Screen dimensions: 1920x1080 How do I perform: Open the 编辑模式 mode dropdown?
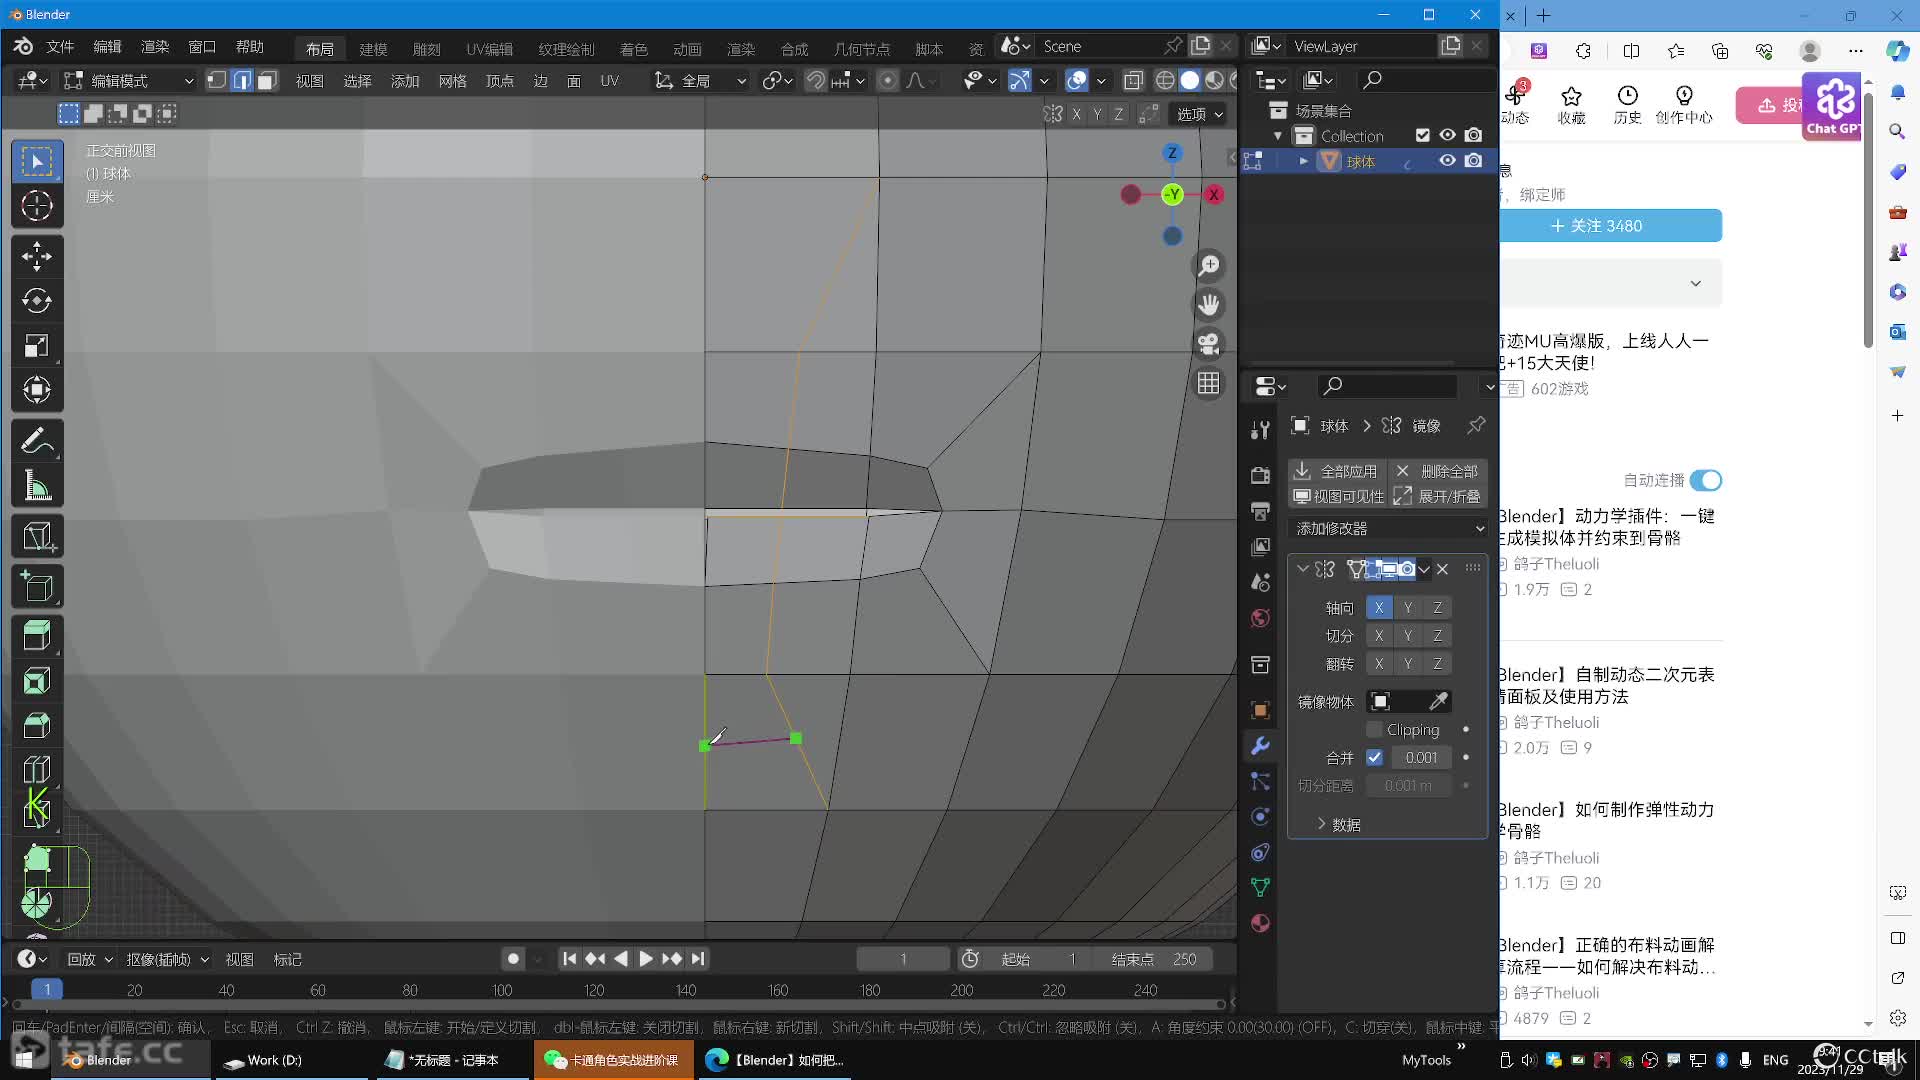click(x=128, y=80)
